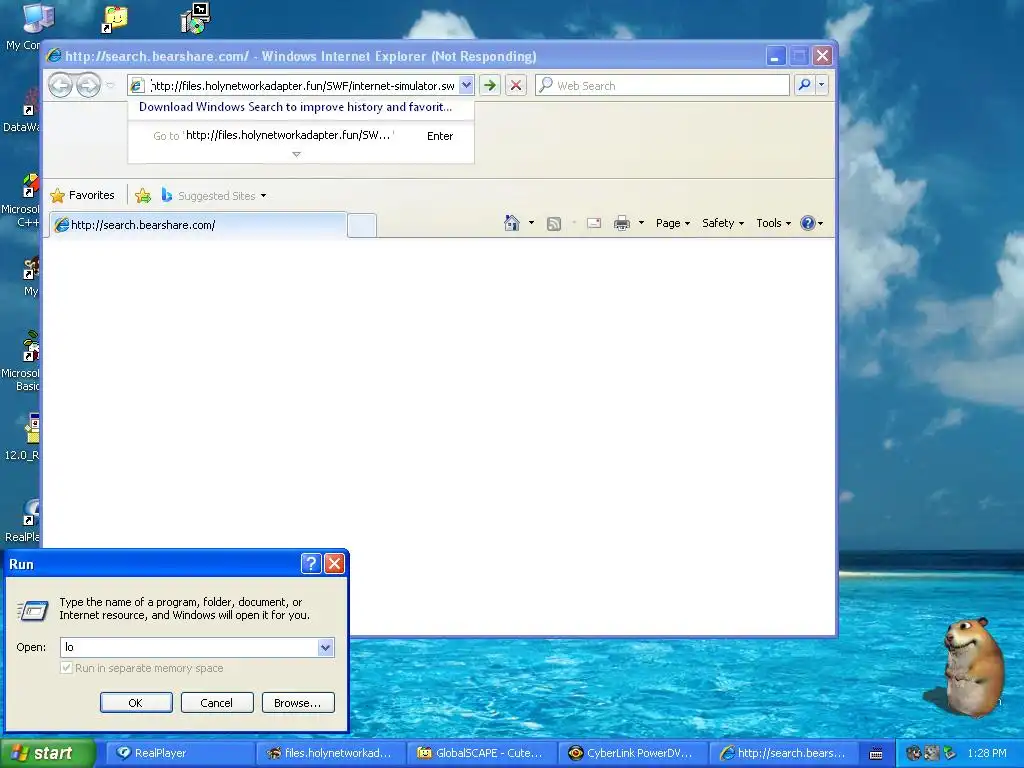Expand the address bar history dropdown arrow
This screenshot has width=1024, height=768.
(466, 86)
